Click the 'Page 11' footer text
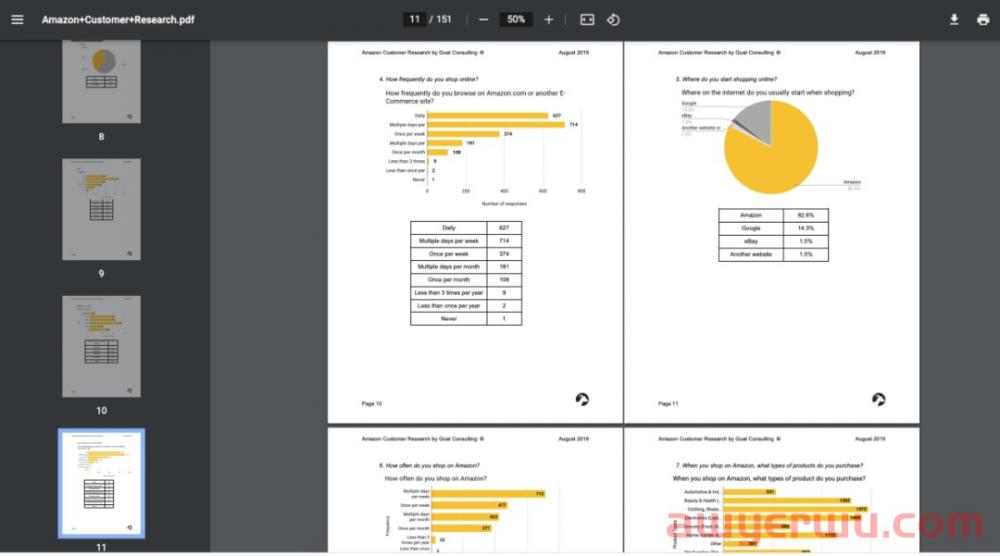This screenshot has width=1000, height=556. coord(668,404)
